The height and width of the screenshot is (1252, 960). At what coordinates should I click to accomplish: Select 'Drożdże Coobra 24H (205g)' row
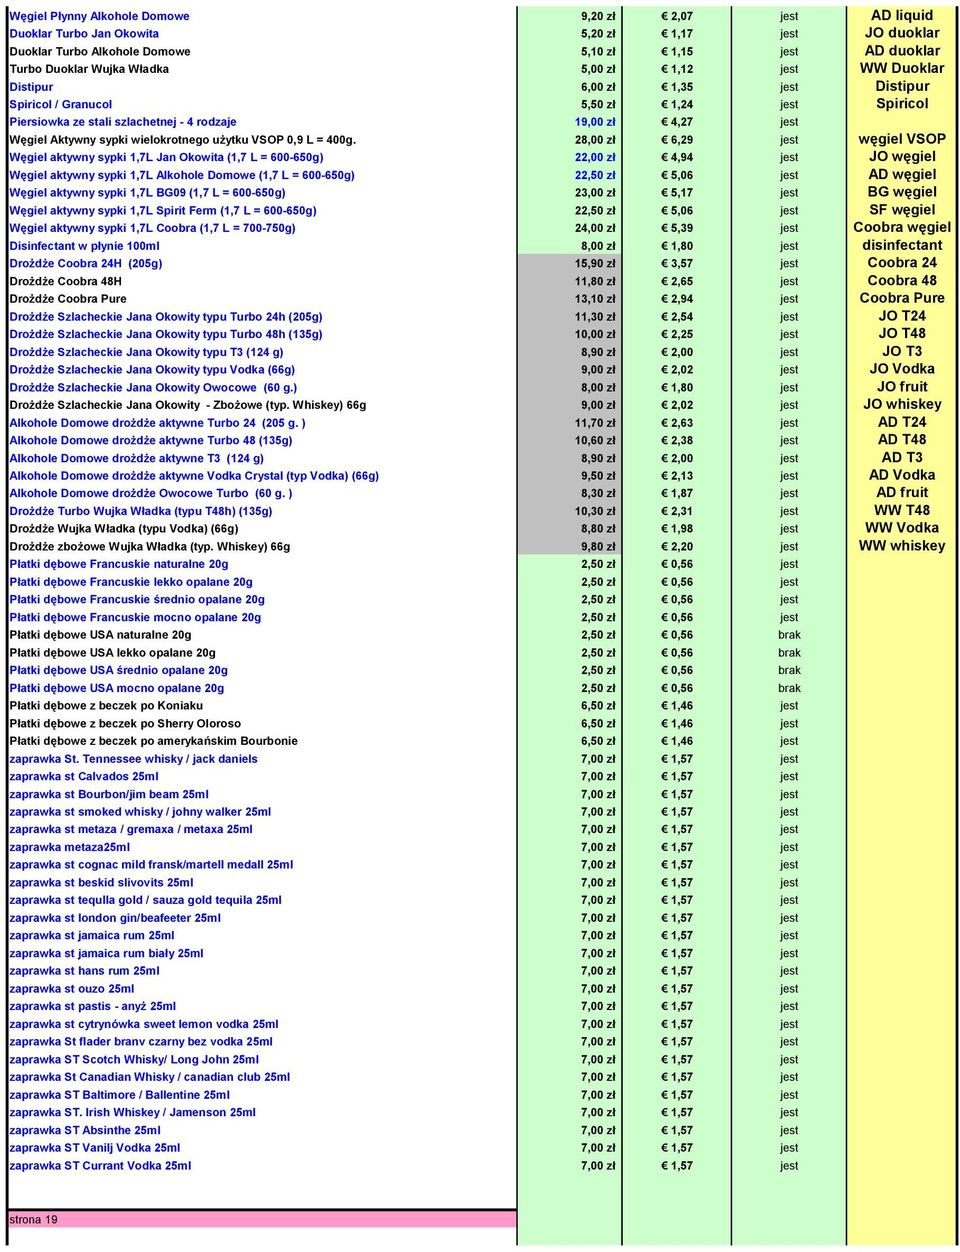pos(85,264)
